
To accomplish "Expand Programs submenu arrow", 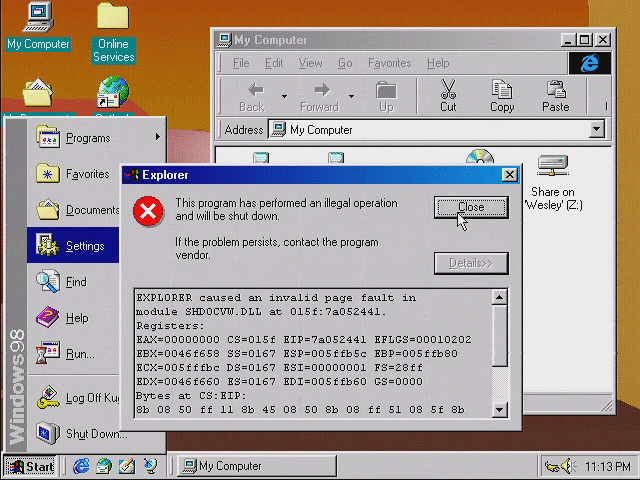I will (158, 137).
